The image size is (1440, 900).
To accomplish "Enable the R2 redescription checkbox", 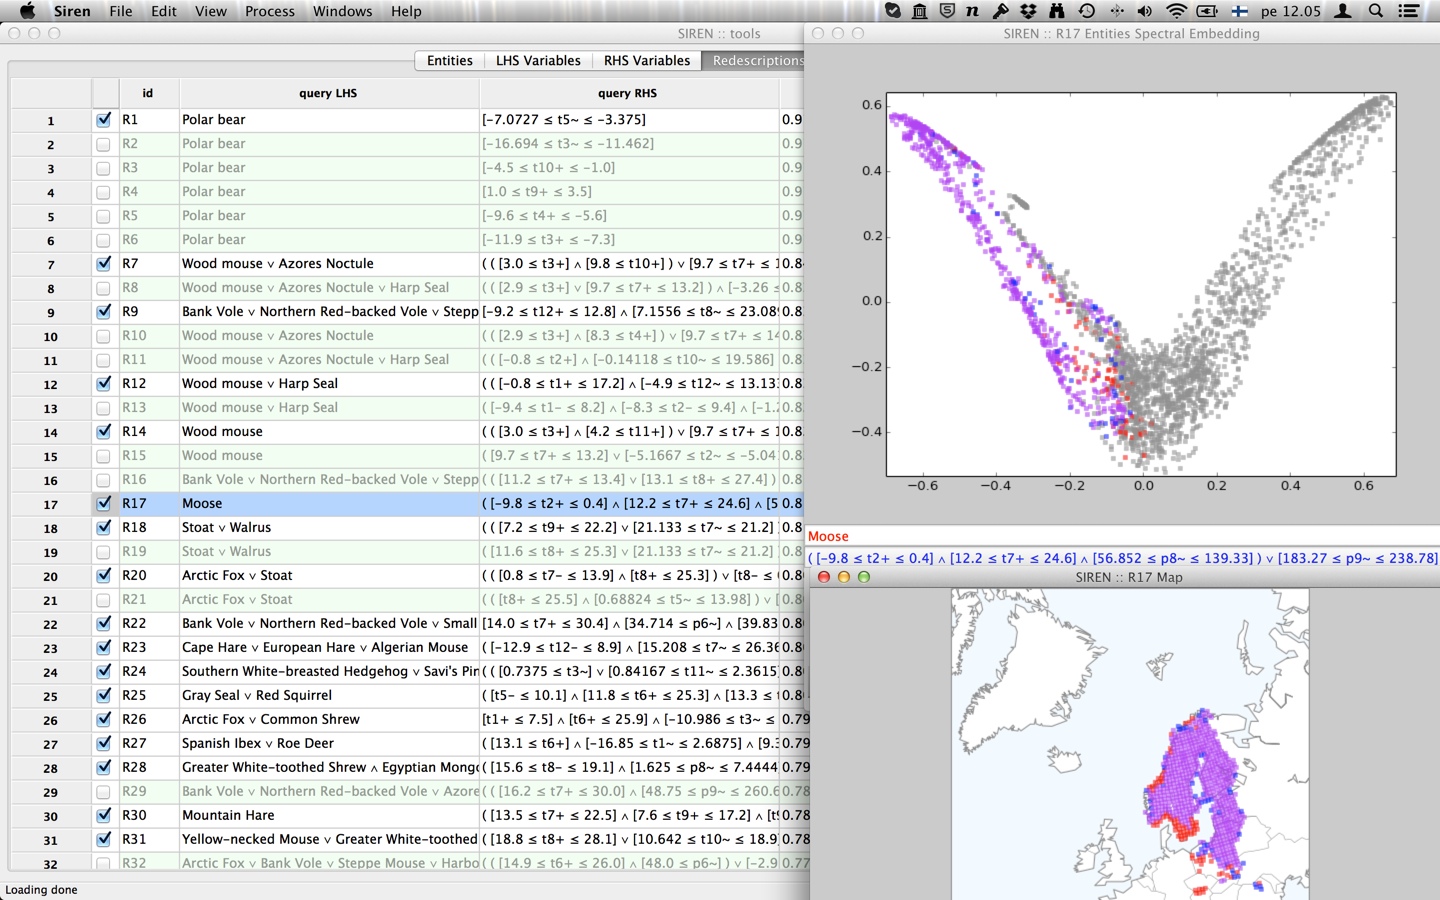I will (104, 144).
